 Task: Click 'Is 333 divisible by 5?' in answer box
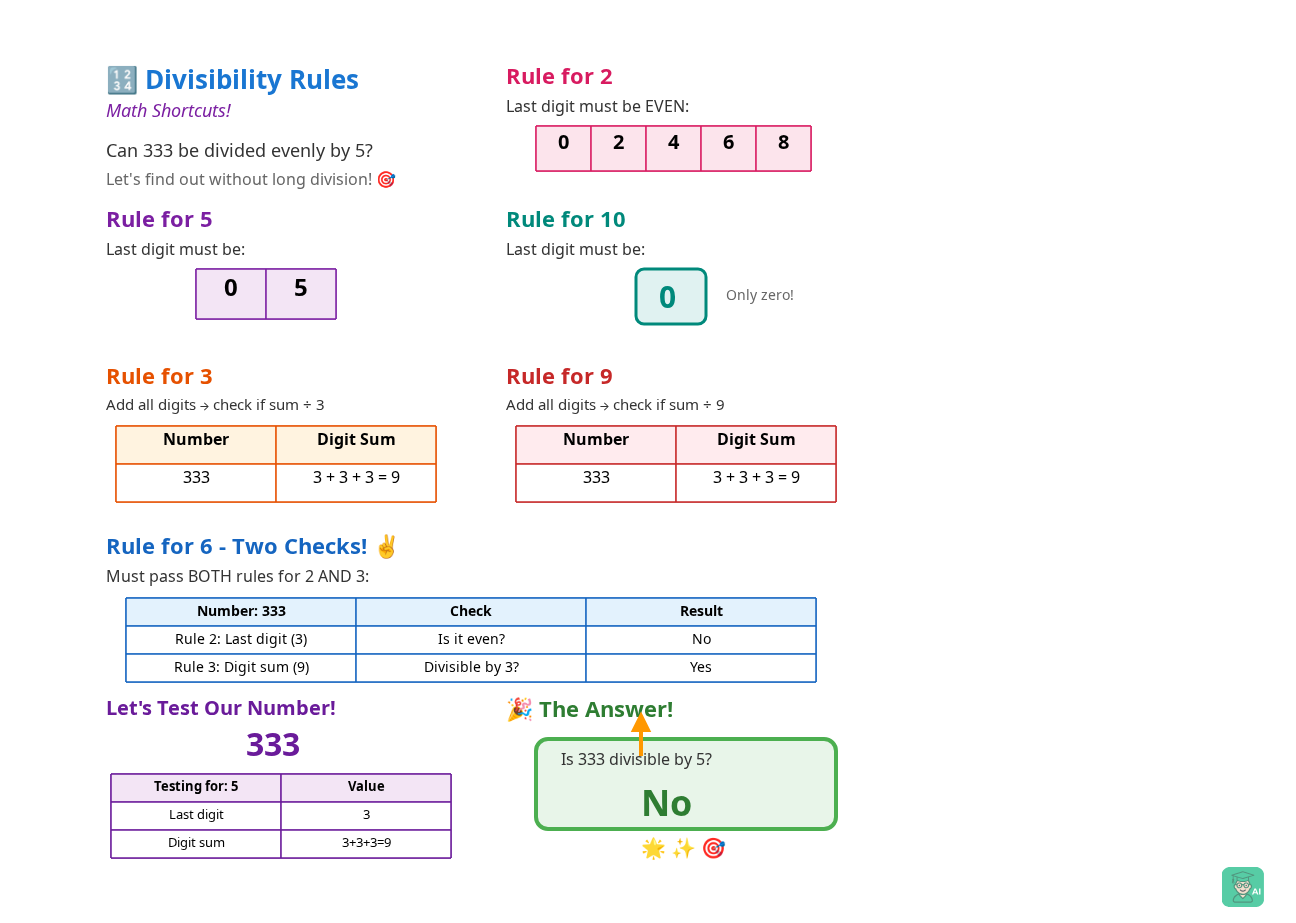(x=636, y=760)
